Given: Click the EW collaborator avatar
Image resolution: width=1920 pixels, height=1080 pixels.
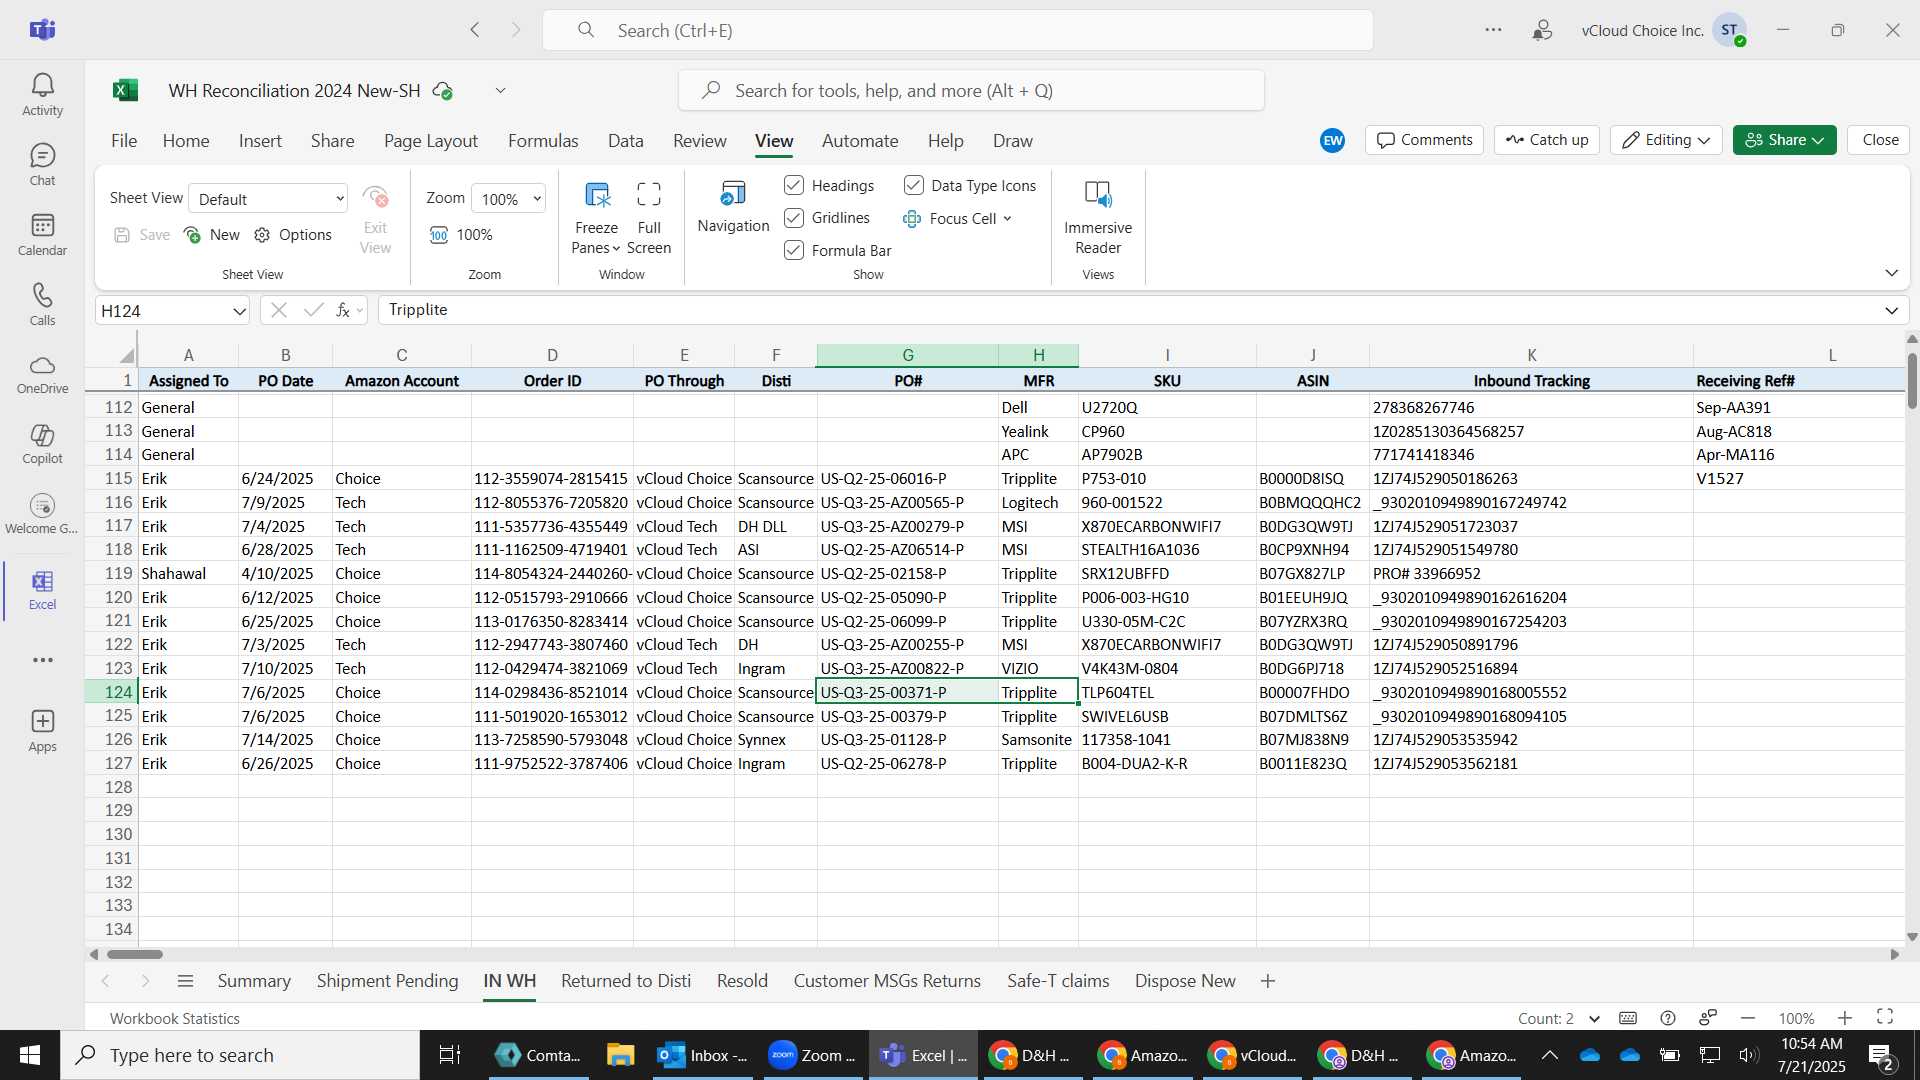Looking at the screenshot, I should (1332, 141).
